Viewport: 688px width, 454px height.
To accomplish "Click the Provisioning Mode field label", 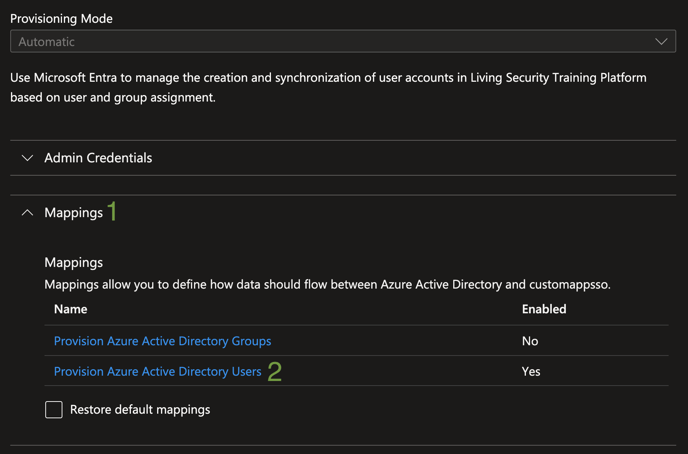I will coord(61,18).
